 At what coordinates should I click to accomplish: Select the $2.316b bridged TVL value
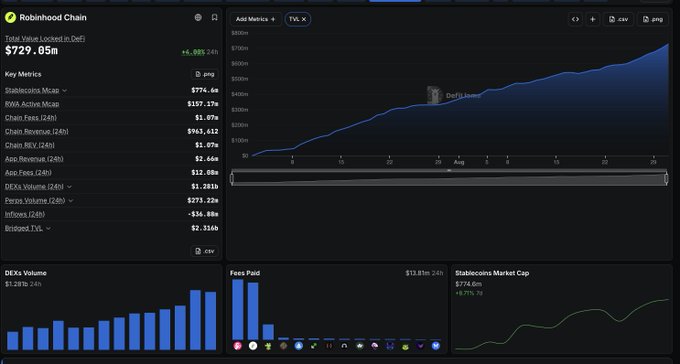[x=205, y=228]
